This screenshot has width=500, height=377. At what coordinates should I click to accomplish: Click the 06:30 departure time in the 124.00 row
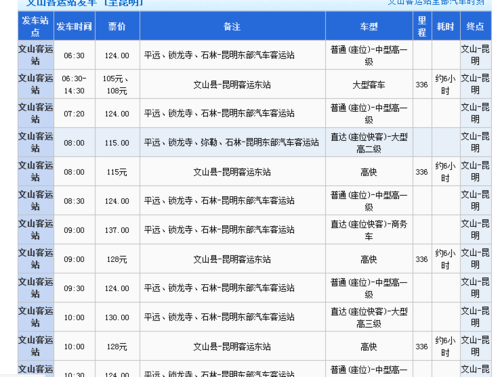(74, 55)
